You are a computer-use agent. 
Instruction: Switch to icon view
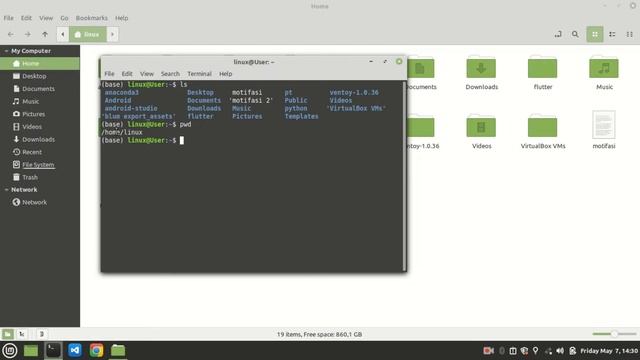coord(595,34)
